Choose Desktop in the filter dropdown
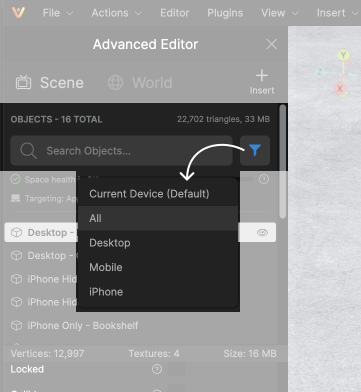The height and width of the screenshot is (392, 361). (158, 243)
